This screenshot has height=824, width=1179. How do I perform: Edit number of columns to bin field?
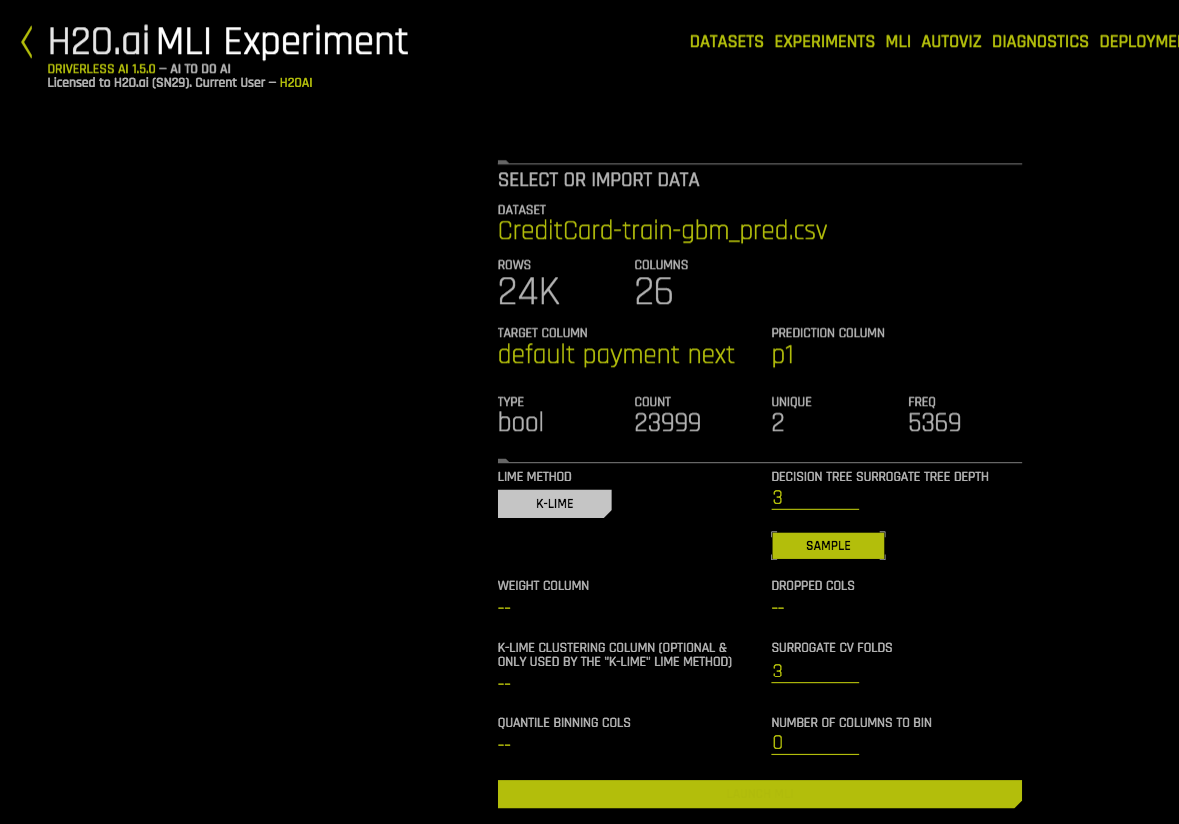814,743
